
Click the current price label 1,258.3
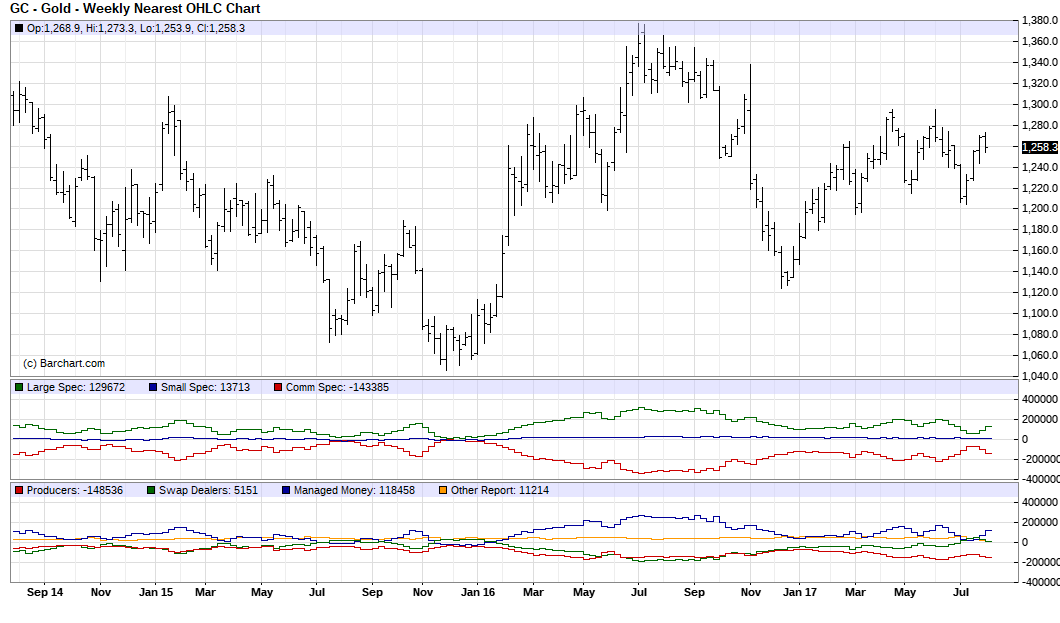pyautogui.click(x=1040, y=147)
